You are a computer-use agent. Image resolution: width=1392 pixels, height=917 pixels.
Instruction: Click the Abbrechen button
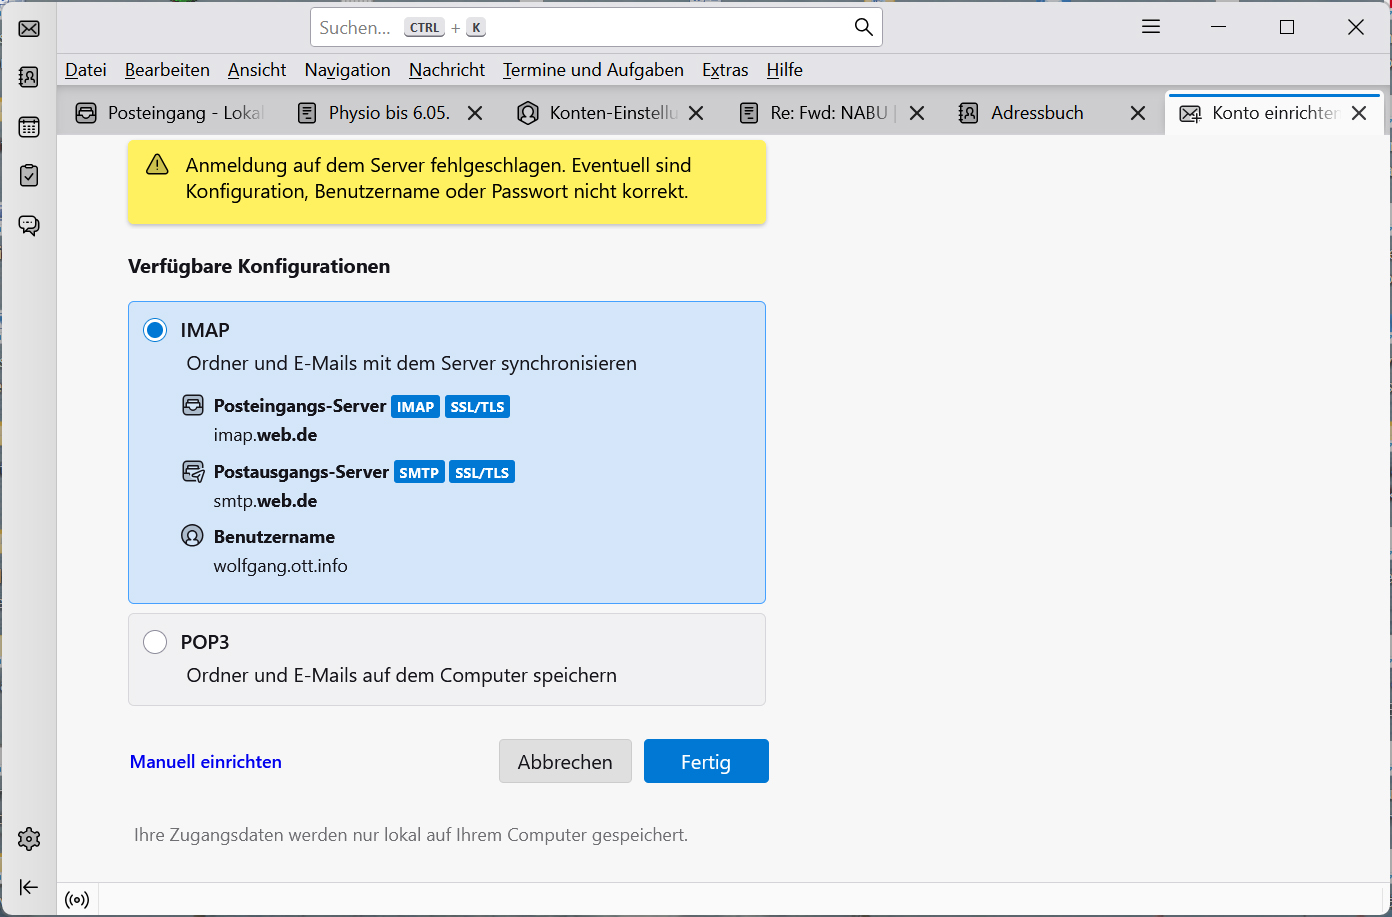click(565, 761)
